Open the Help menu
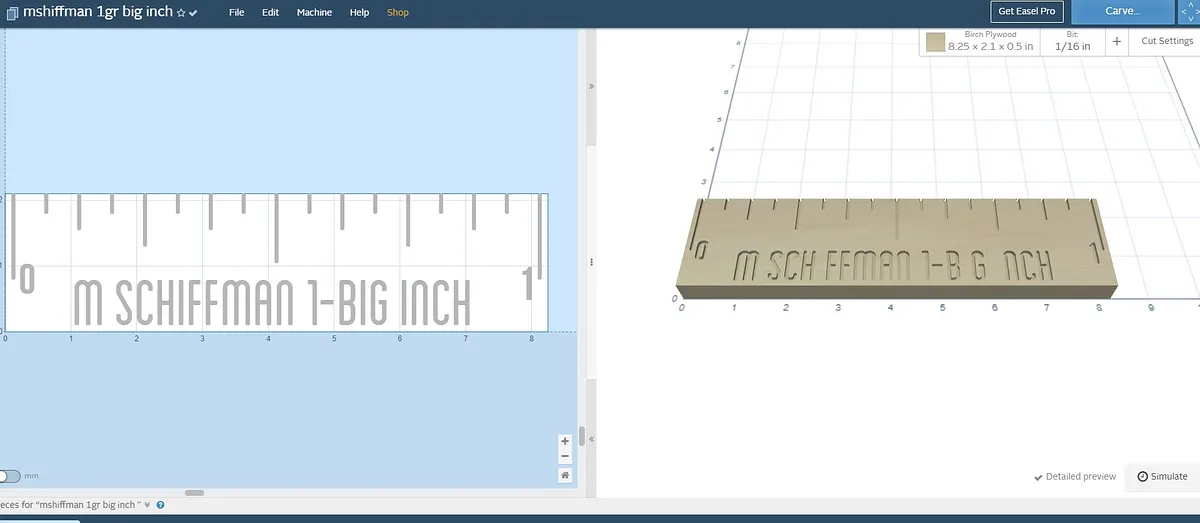The width and height of the screenshot is (1200, 523). click(x=359, y=12)
